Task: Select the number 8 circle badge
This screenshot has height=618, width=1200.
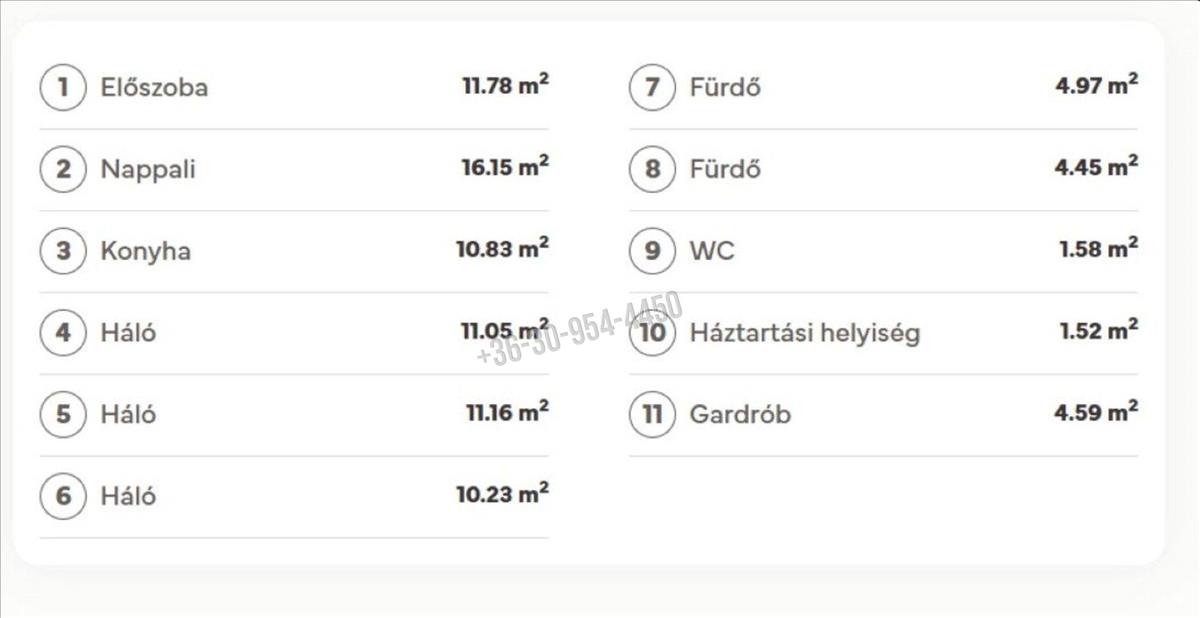Action: (x=653, y=169)
